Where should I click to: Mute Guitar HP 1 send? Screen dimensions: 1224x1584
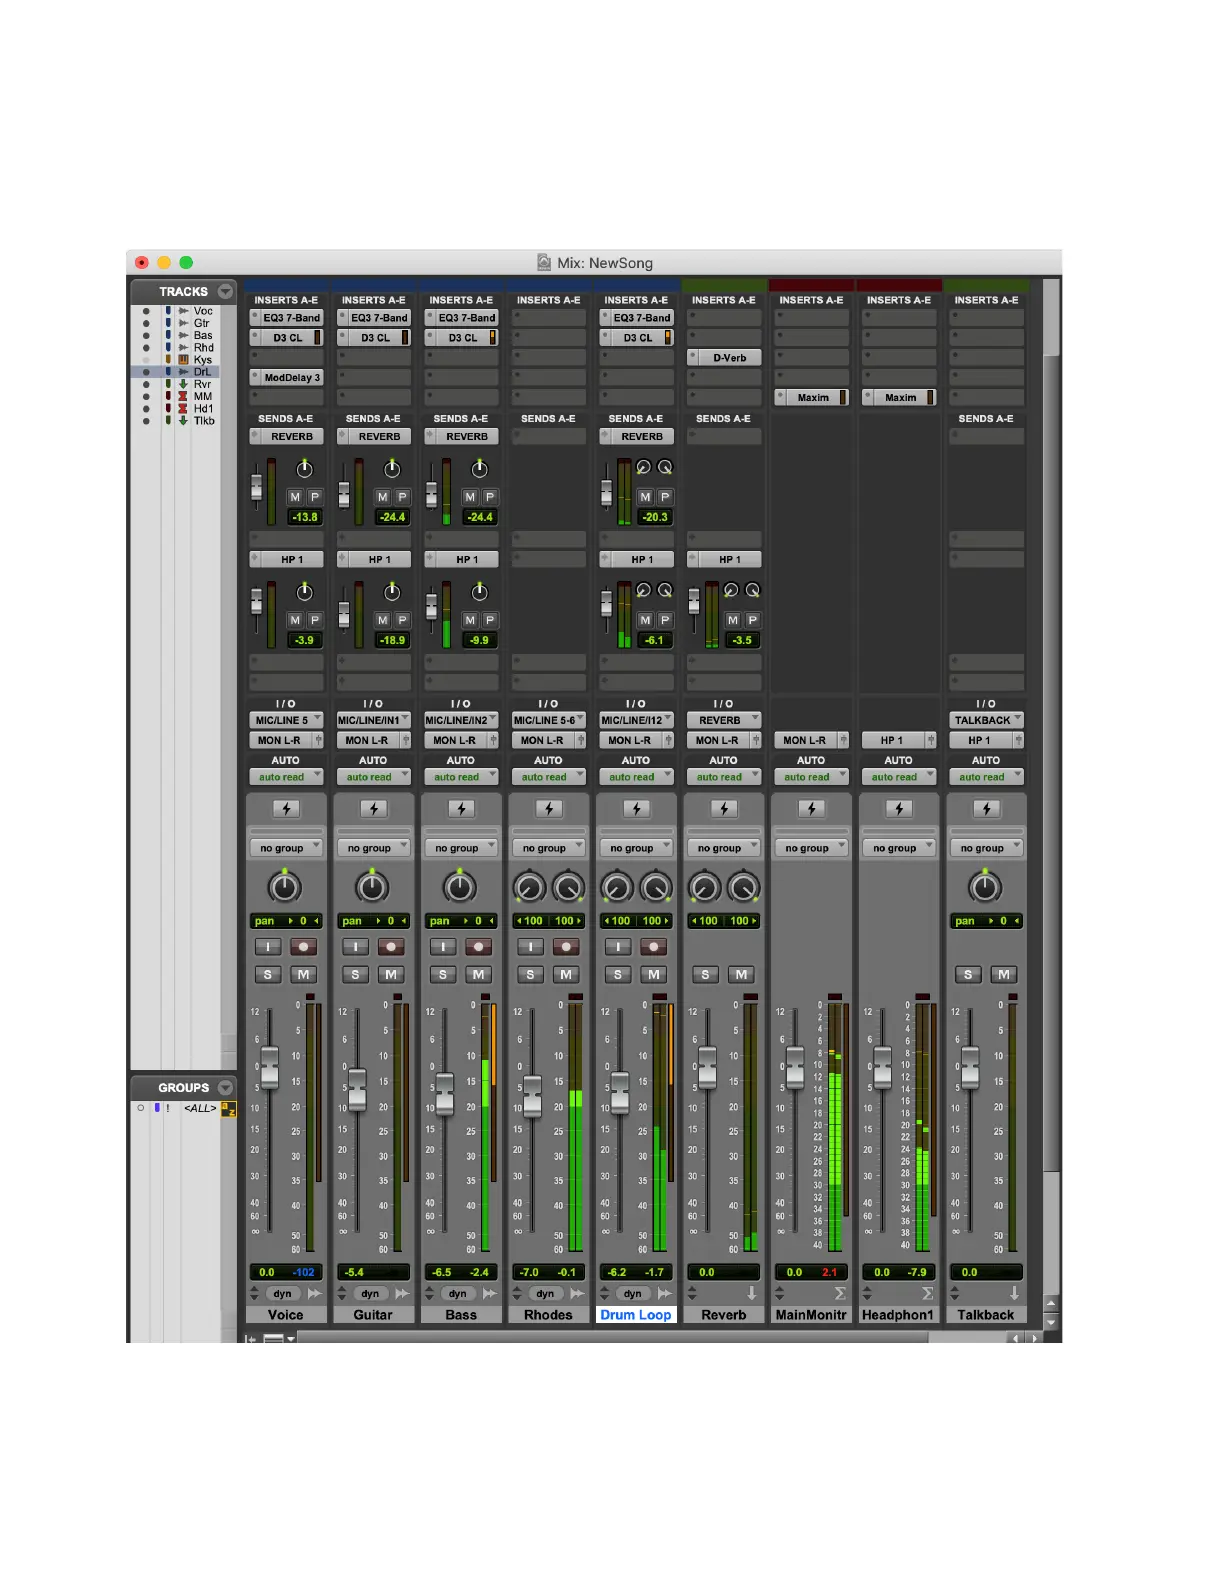383,620
